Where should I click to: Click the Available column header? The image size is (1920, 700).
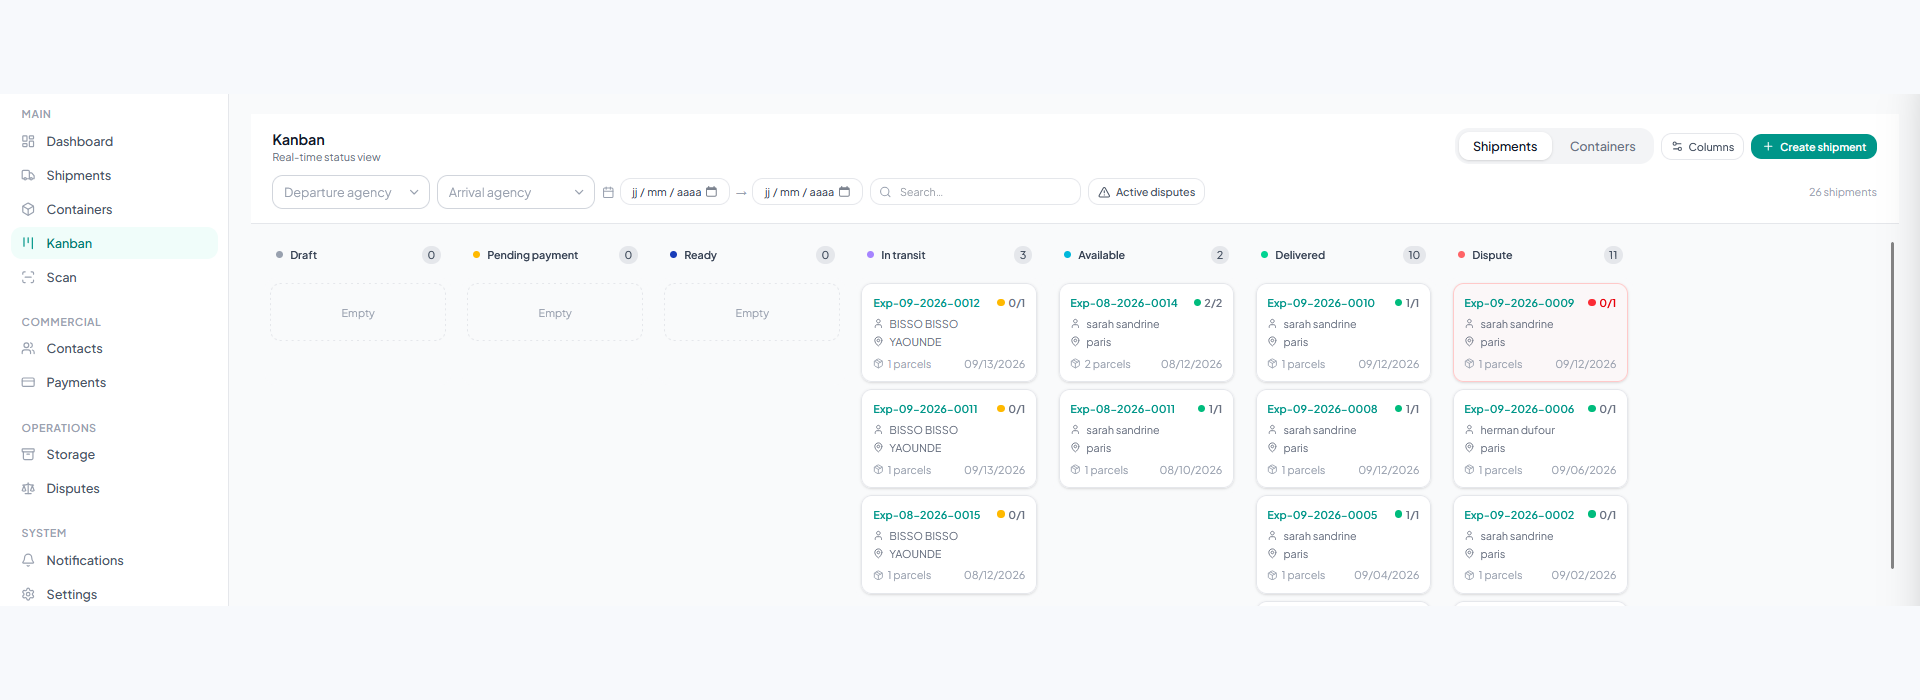click(x=1146, y=255)
